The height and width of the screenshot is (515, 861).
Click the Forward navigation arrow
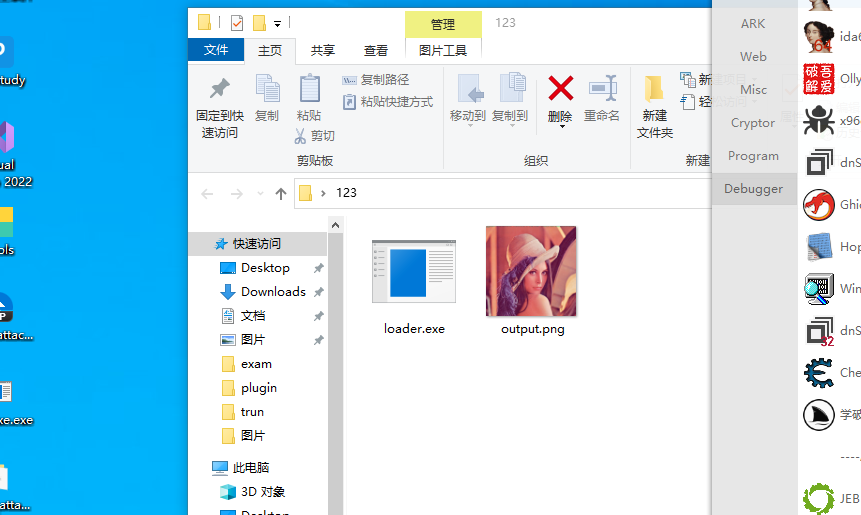coord(237,194)
